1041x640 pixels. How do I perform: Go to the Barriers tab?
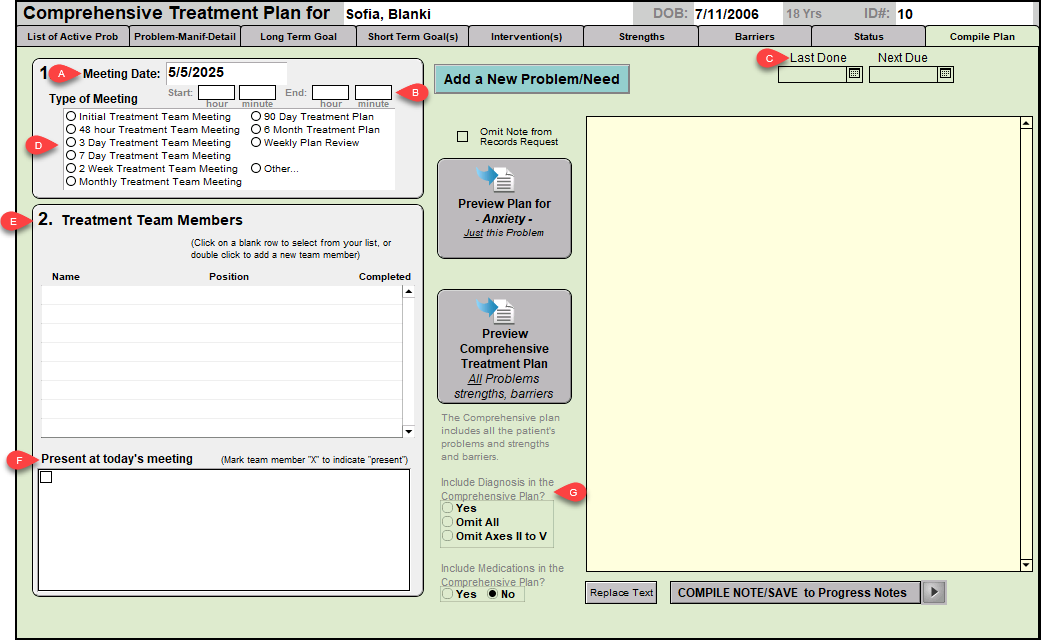754,37
